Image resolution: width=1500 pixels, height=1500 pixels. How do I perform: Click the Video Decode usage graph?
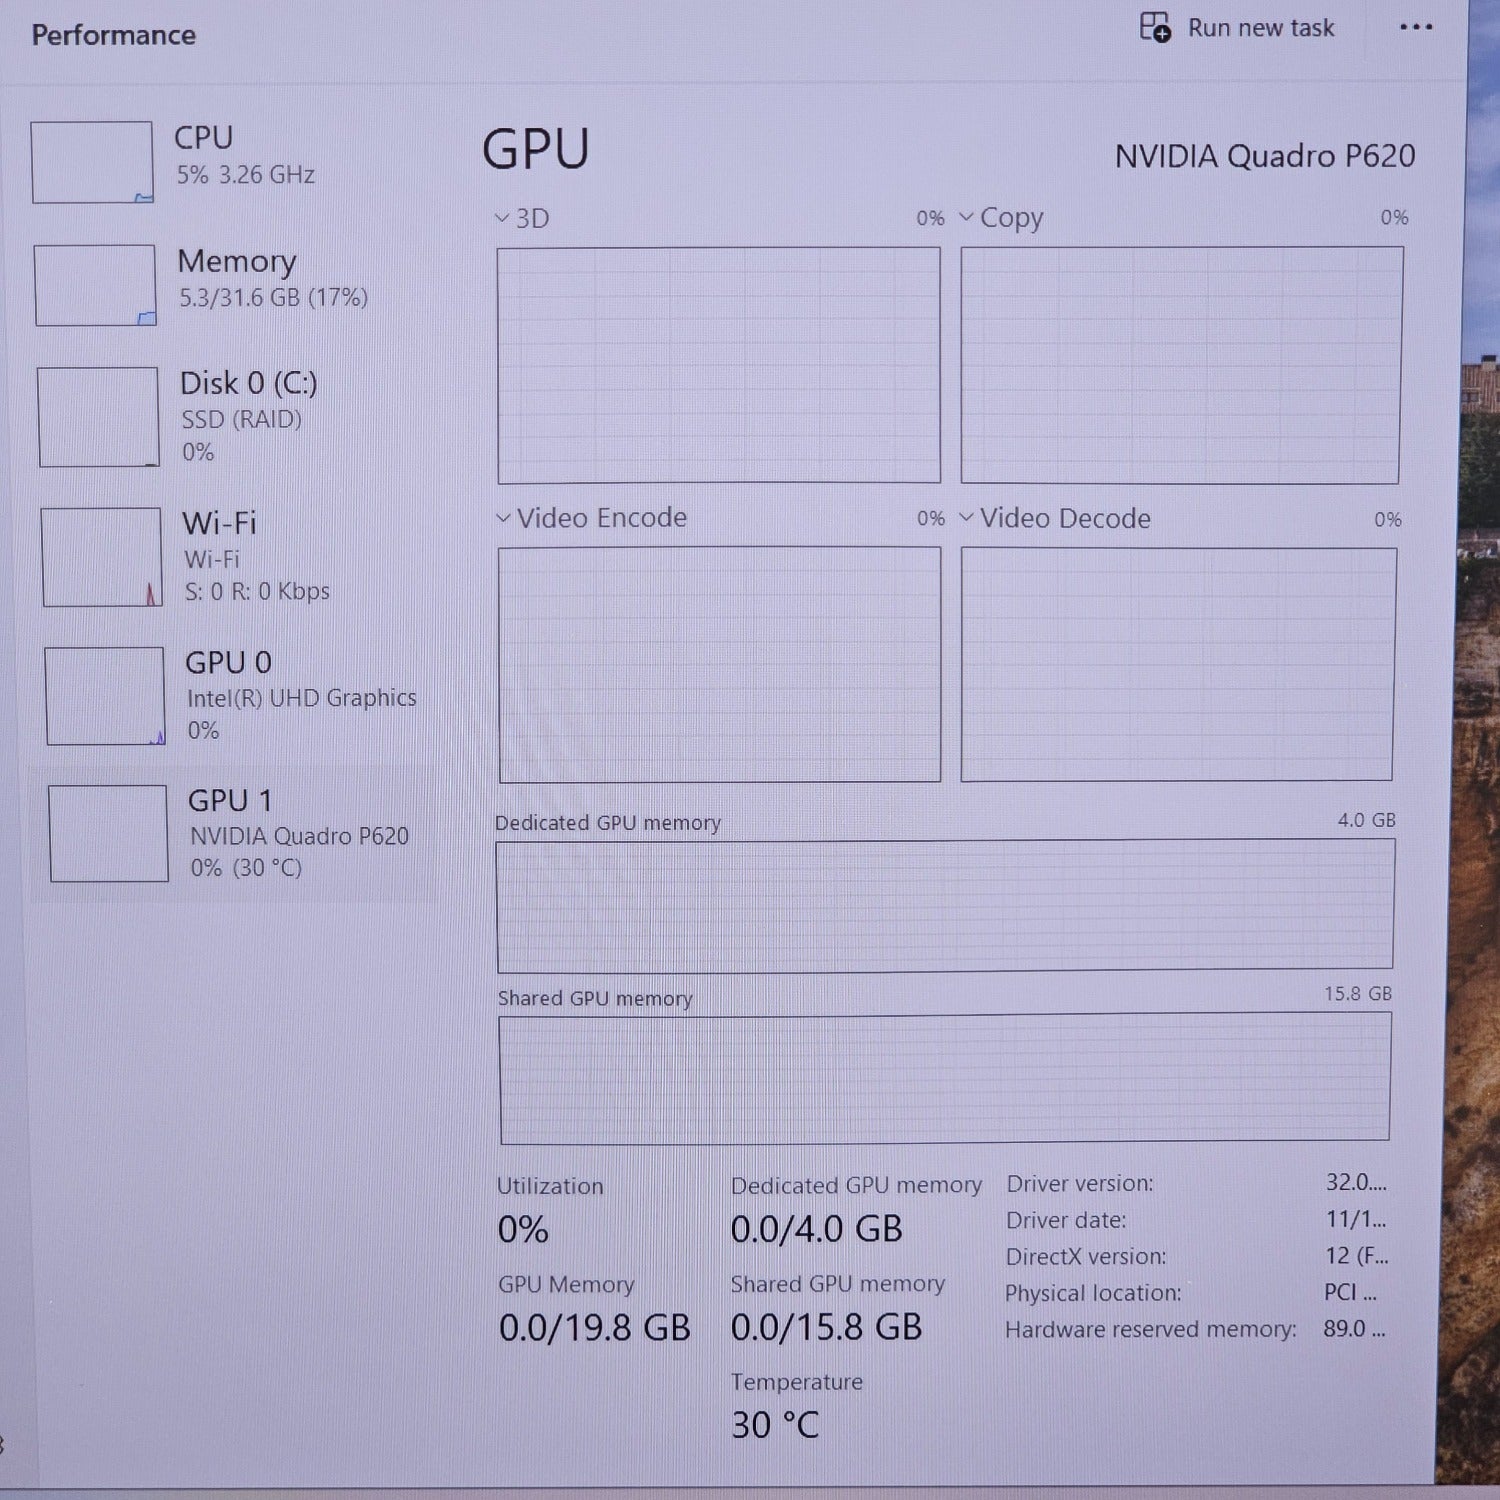tap(1178, 664)
